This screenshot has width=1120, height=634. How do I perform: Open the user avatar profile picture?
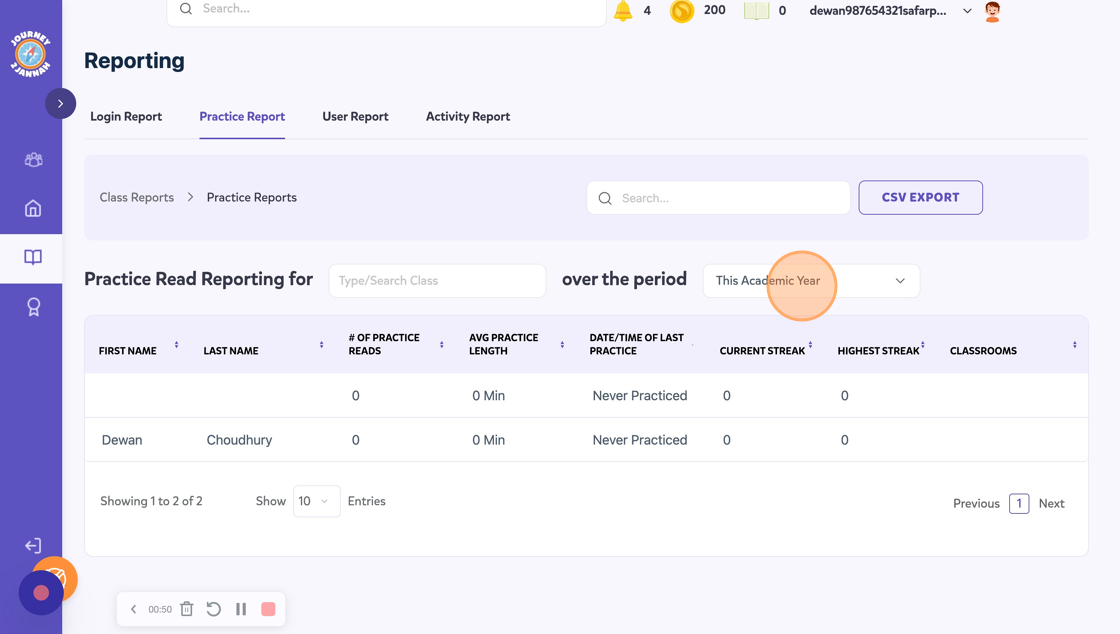992,11
